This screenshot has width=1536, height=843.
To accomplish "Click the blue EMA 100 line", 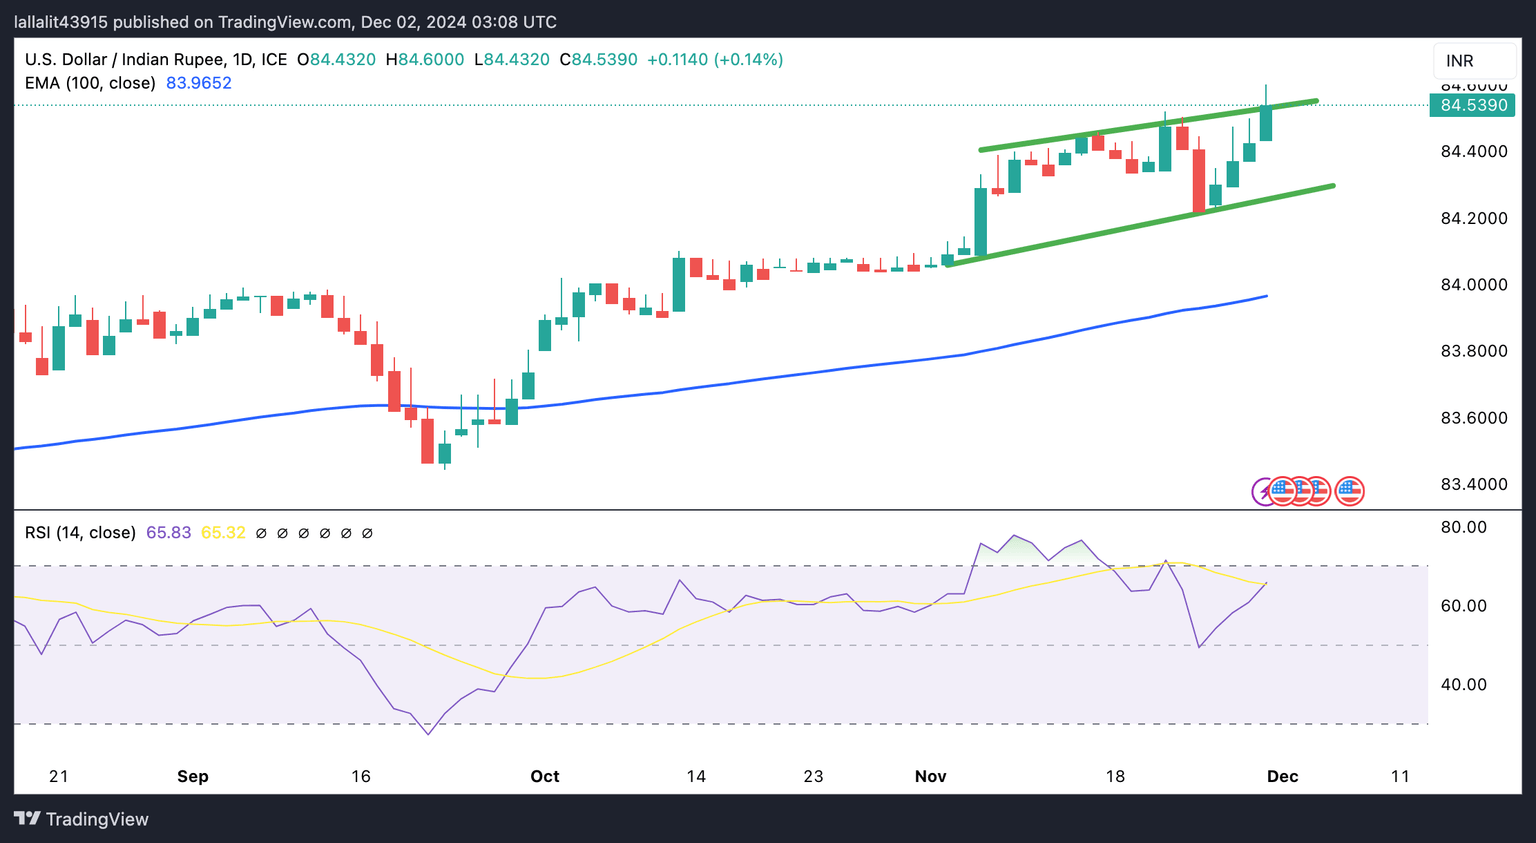I will pyautogui.click(x=700, y=386).
